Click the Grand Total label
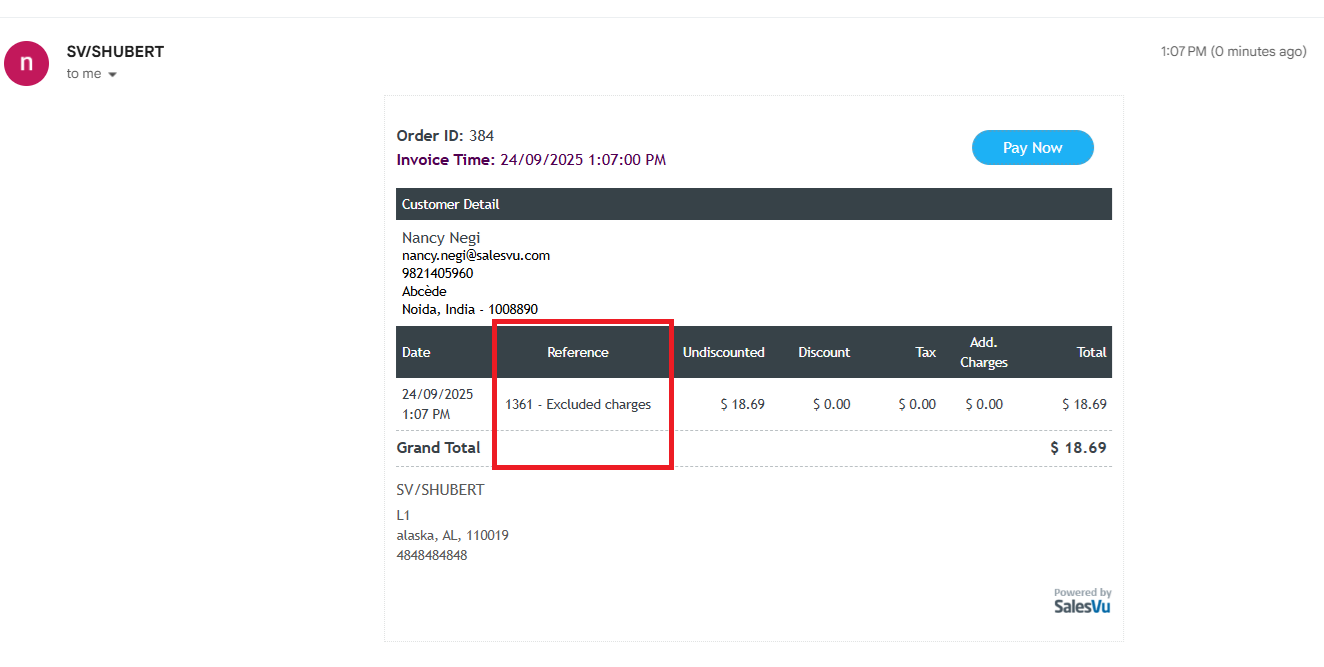 pos(439,448)
